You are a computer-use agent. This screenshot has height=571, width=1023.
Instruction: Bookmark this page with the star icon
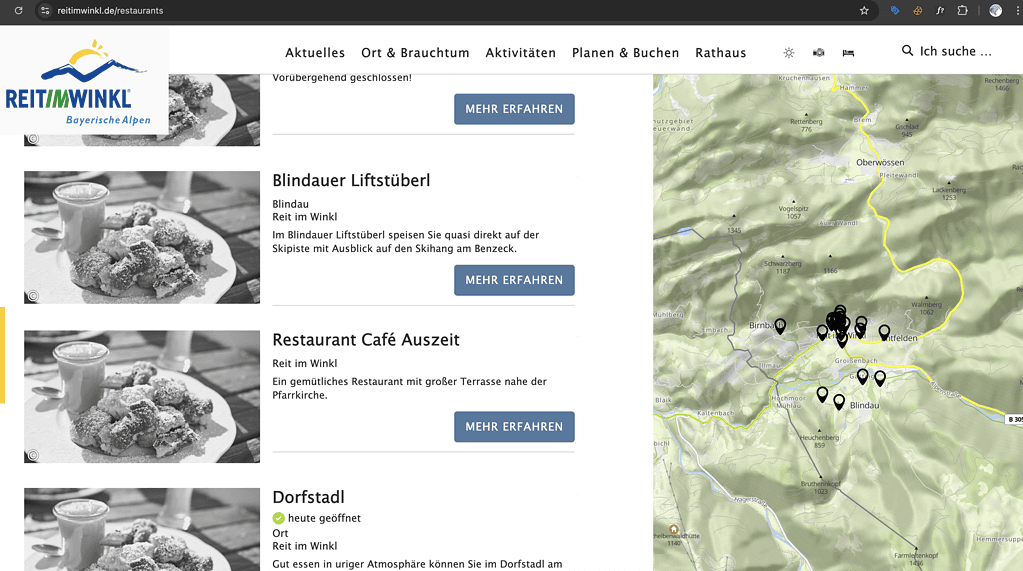pyautogui.click(x=864, y=11)
